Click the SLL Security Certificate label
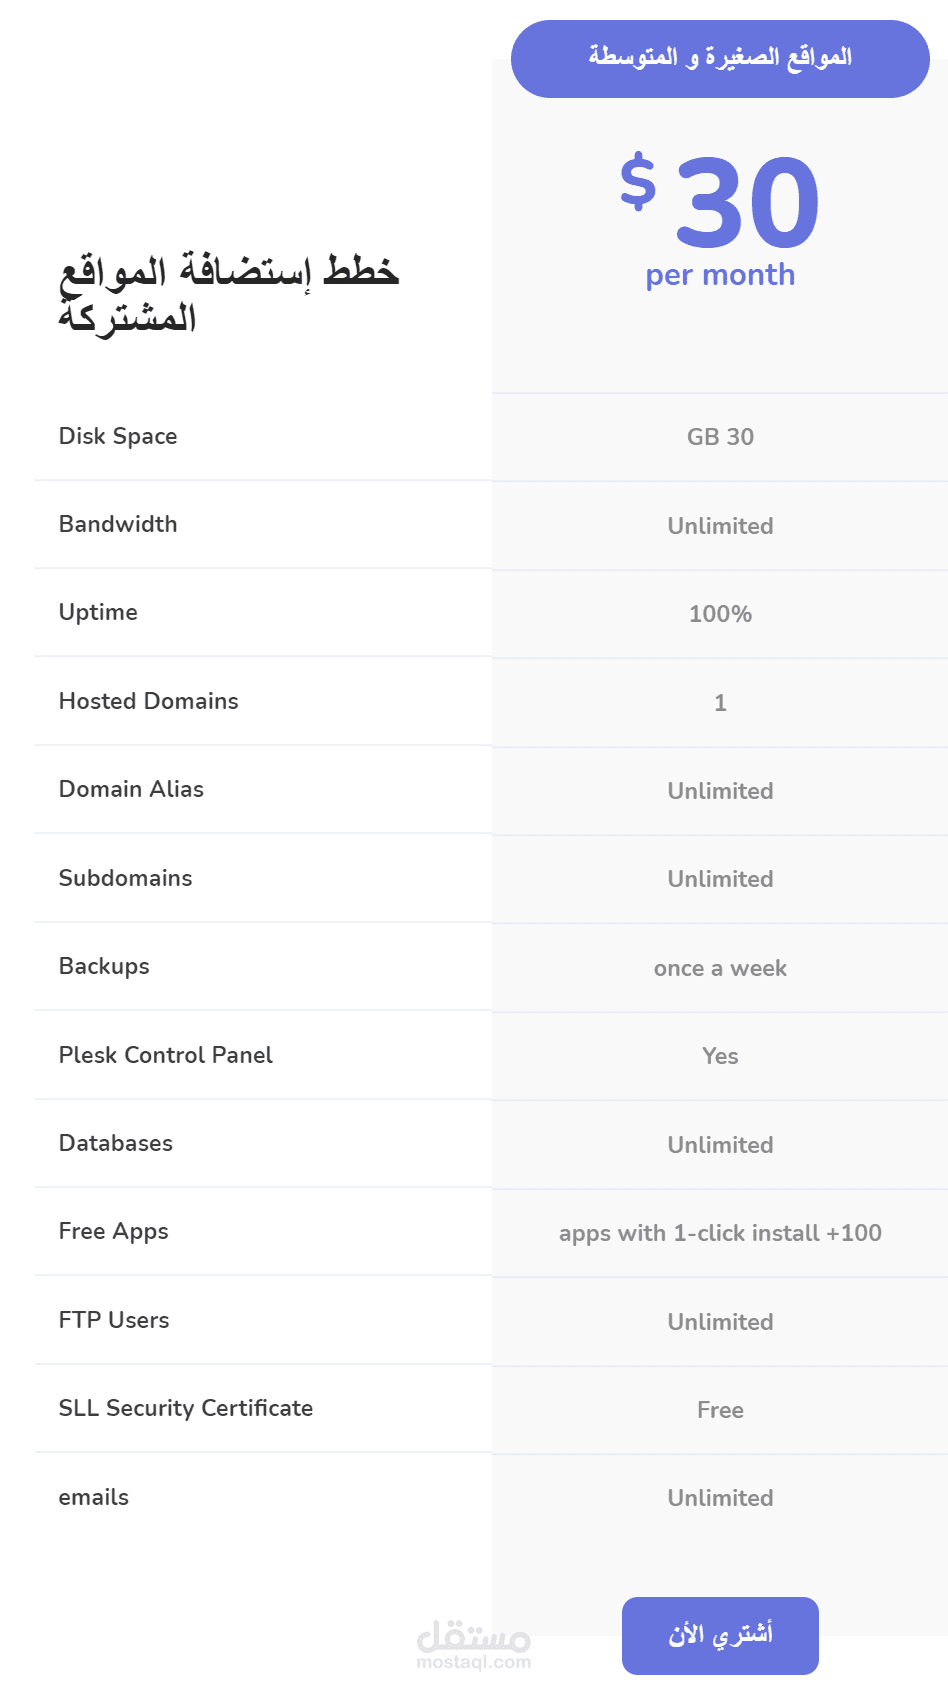Viewport: 948px width, 1706px height. 185,1408
